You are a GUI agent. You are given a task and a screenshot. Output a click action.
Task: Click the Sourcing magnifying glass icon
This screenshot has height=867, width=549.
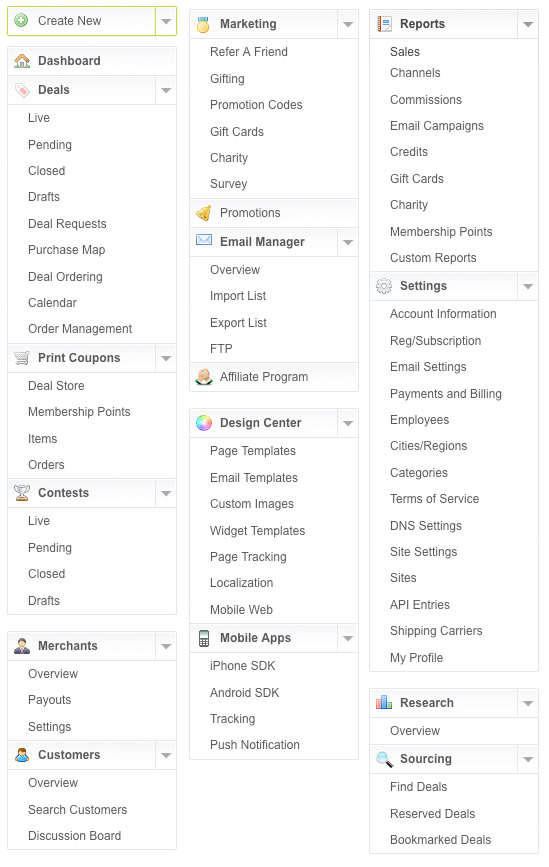point(384,759)
